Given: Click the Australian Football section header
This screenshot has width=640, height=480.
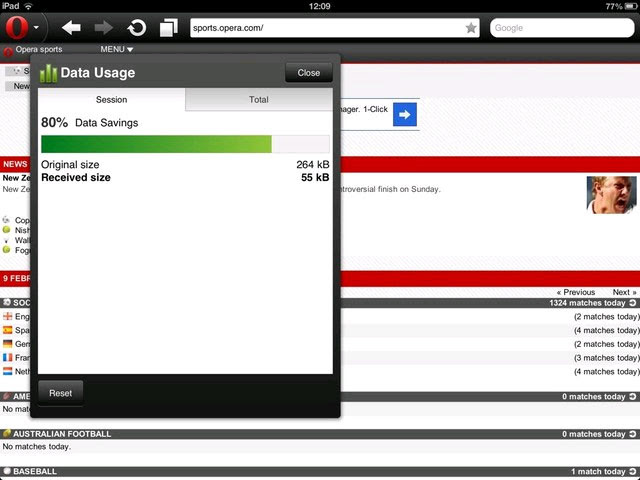Looking at the screenshot, I should [320, 434].
